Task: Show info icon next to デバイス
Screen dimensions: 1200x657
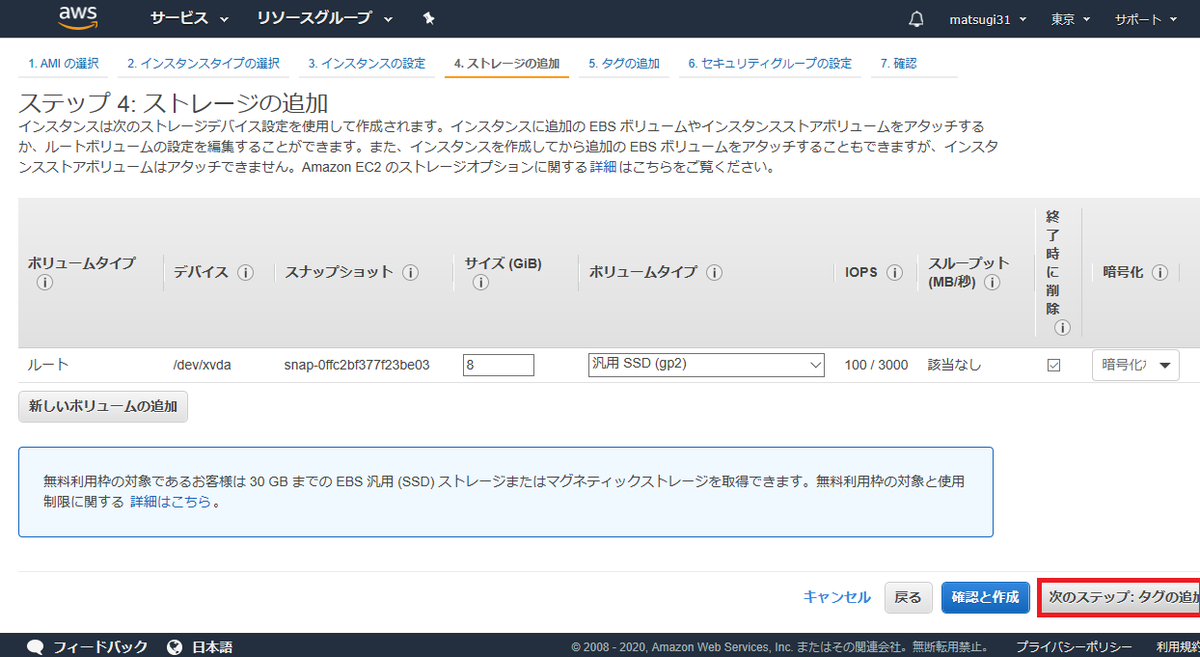Action: [x=246, y=273]
